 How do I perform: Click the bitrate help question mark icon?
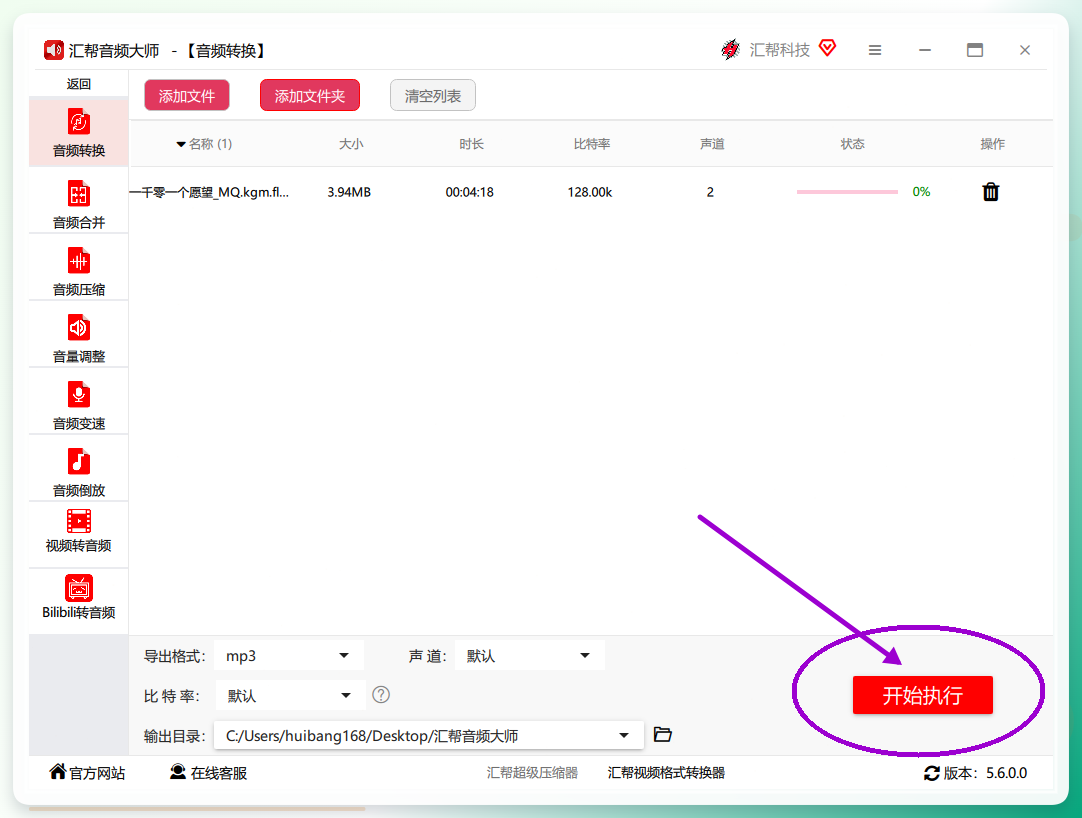[381, 695]
